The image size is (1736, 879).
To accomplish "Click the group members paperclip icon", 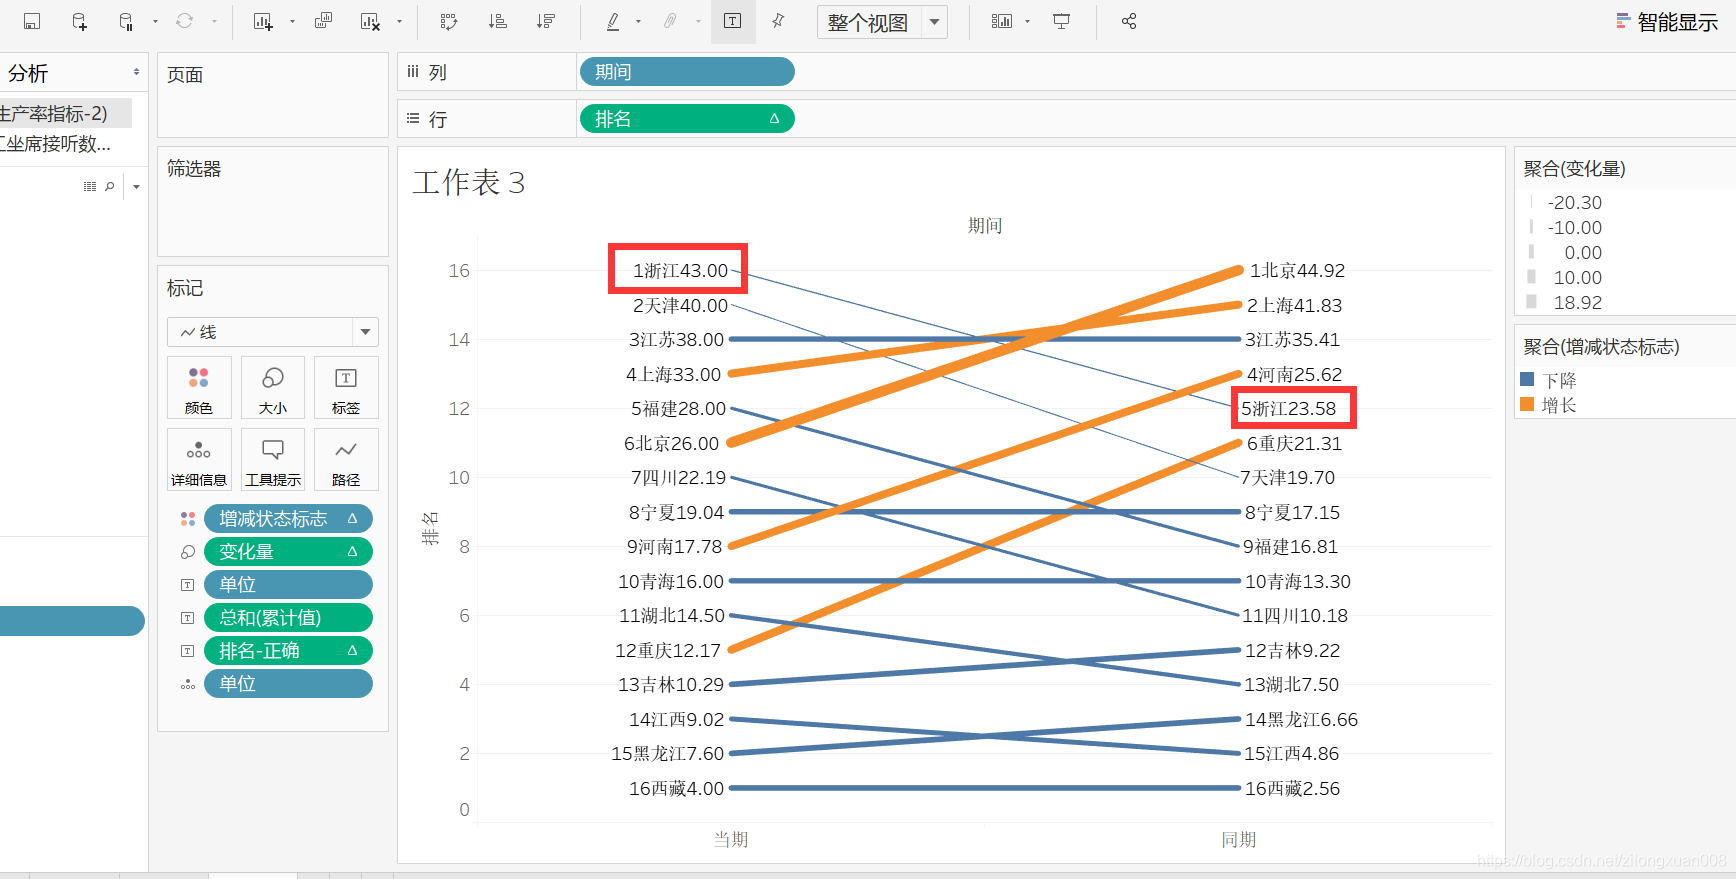I will [670, 21].
